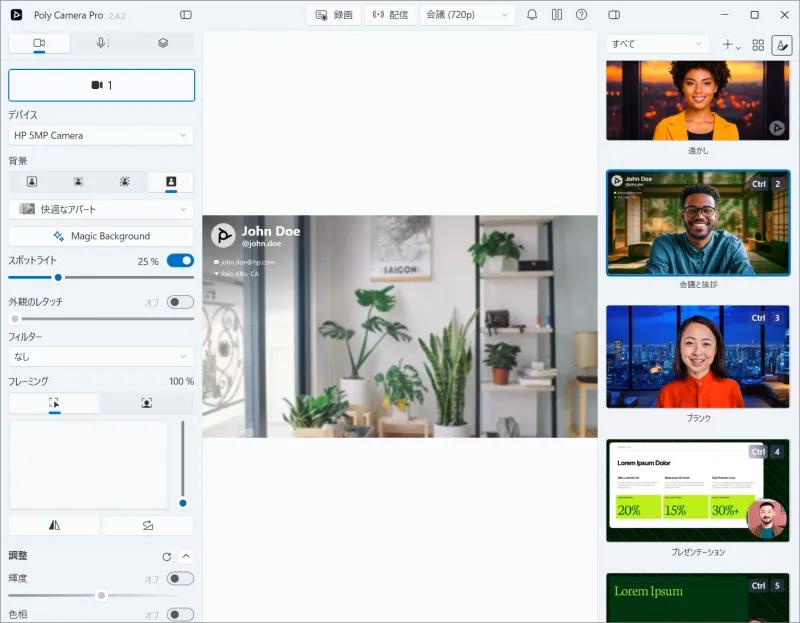
Task: Open the 会議 (720p) resolution dropdown
Action: point(467,15)
